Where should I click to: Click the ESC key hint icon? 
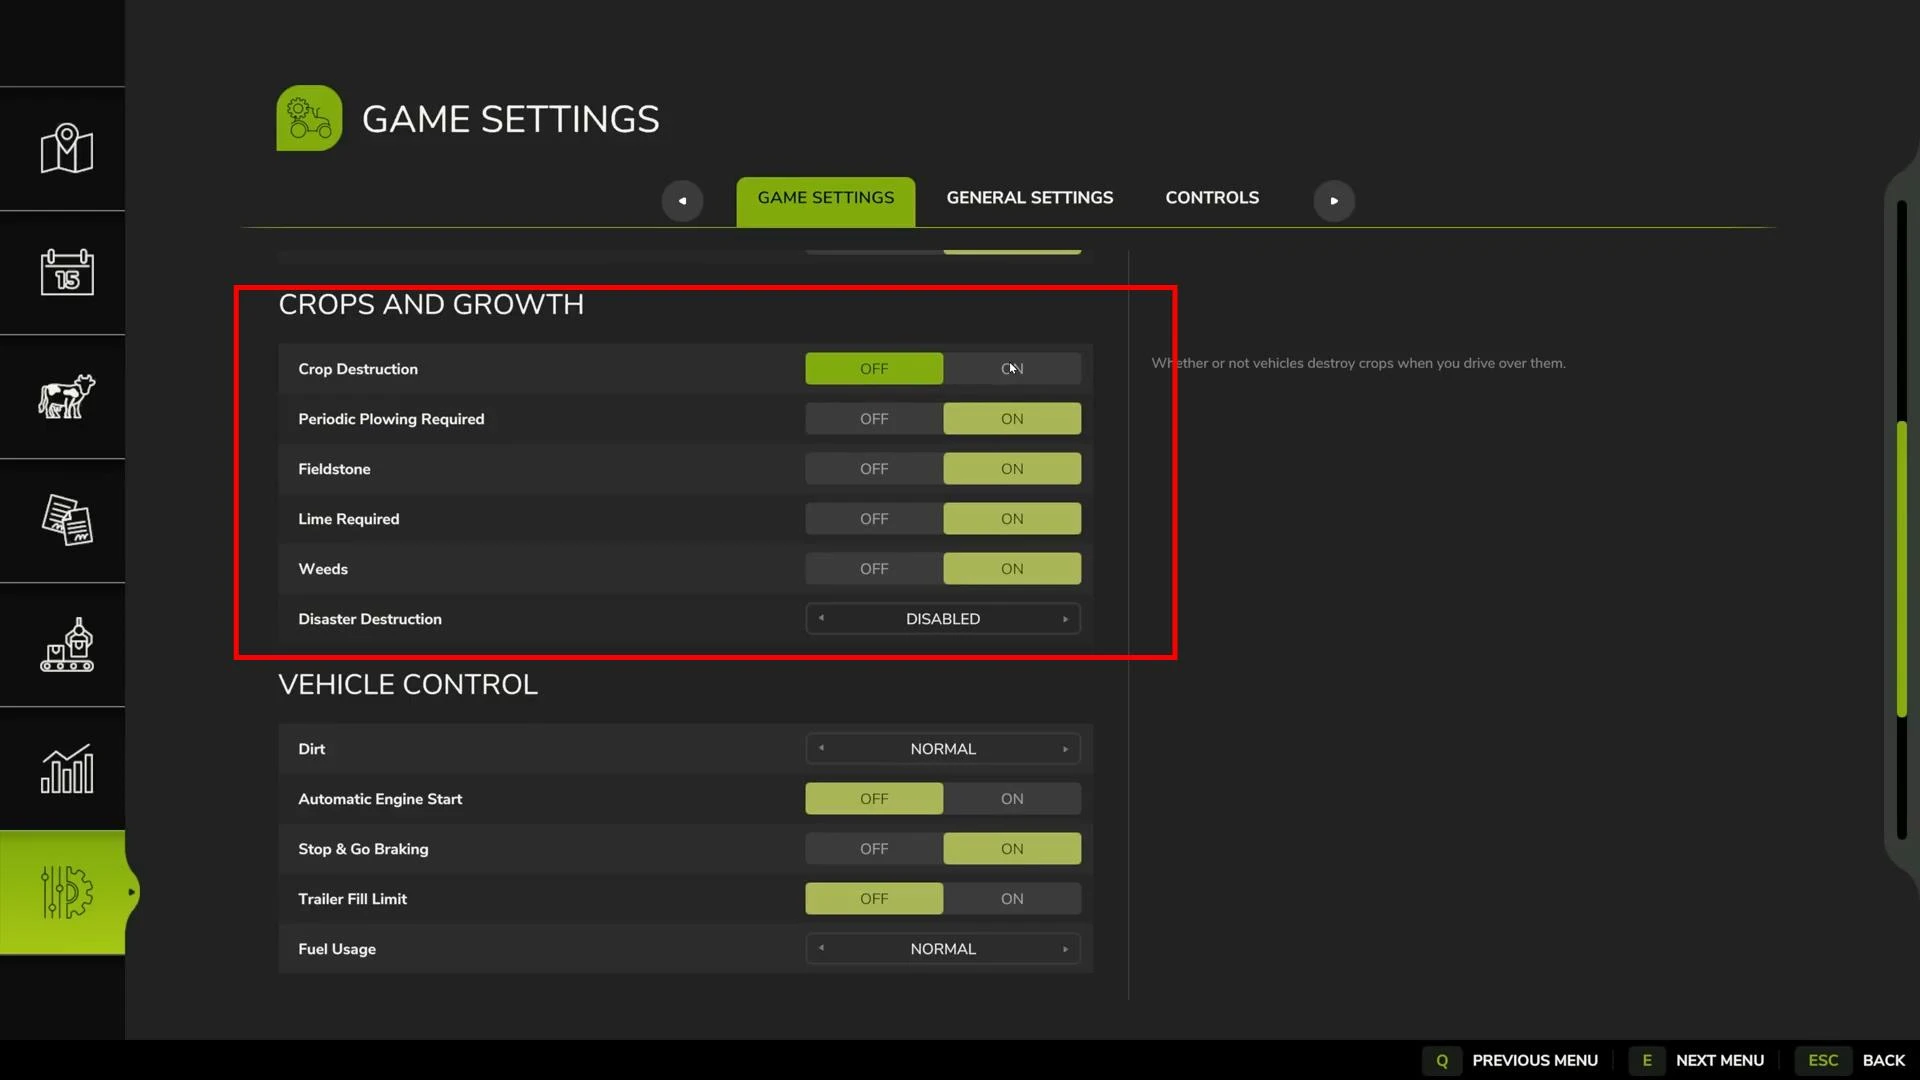[1823, 1060]
